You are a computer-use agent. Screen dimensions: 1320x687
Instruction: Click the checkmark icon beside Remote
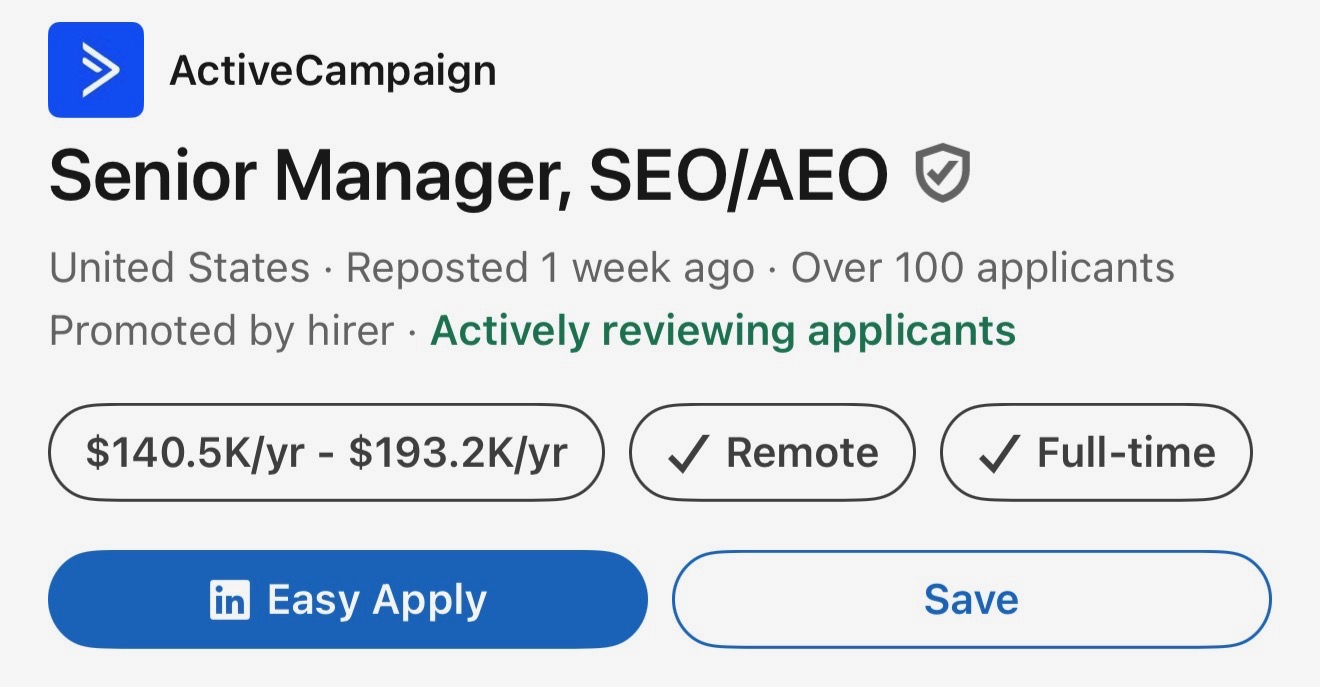[686, 453]
